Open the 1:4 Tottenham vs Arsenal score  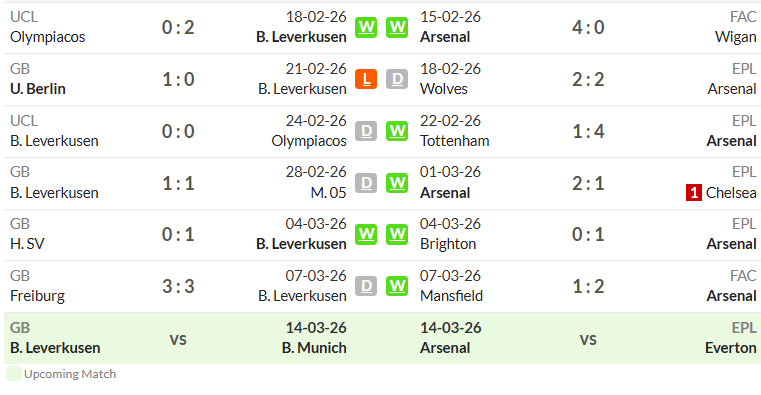click(x=588, y=131)
